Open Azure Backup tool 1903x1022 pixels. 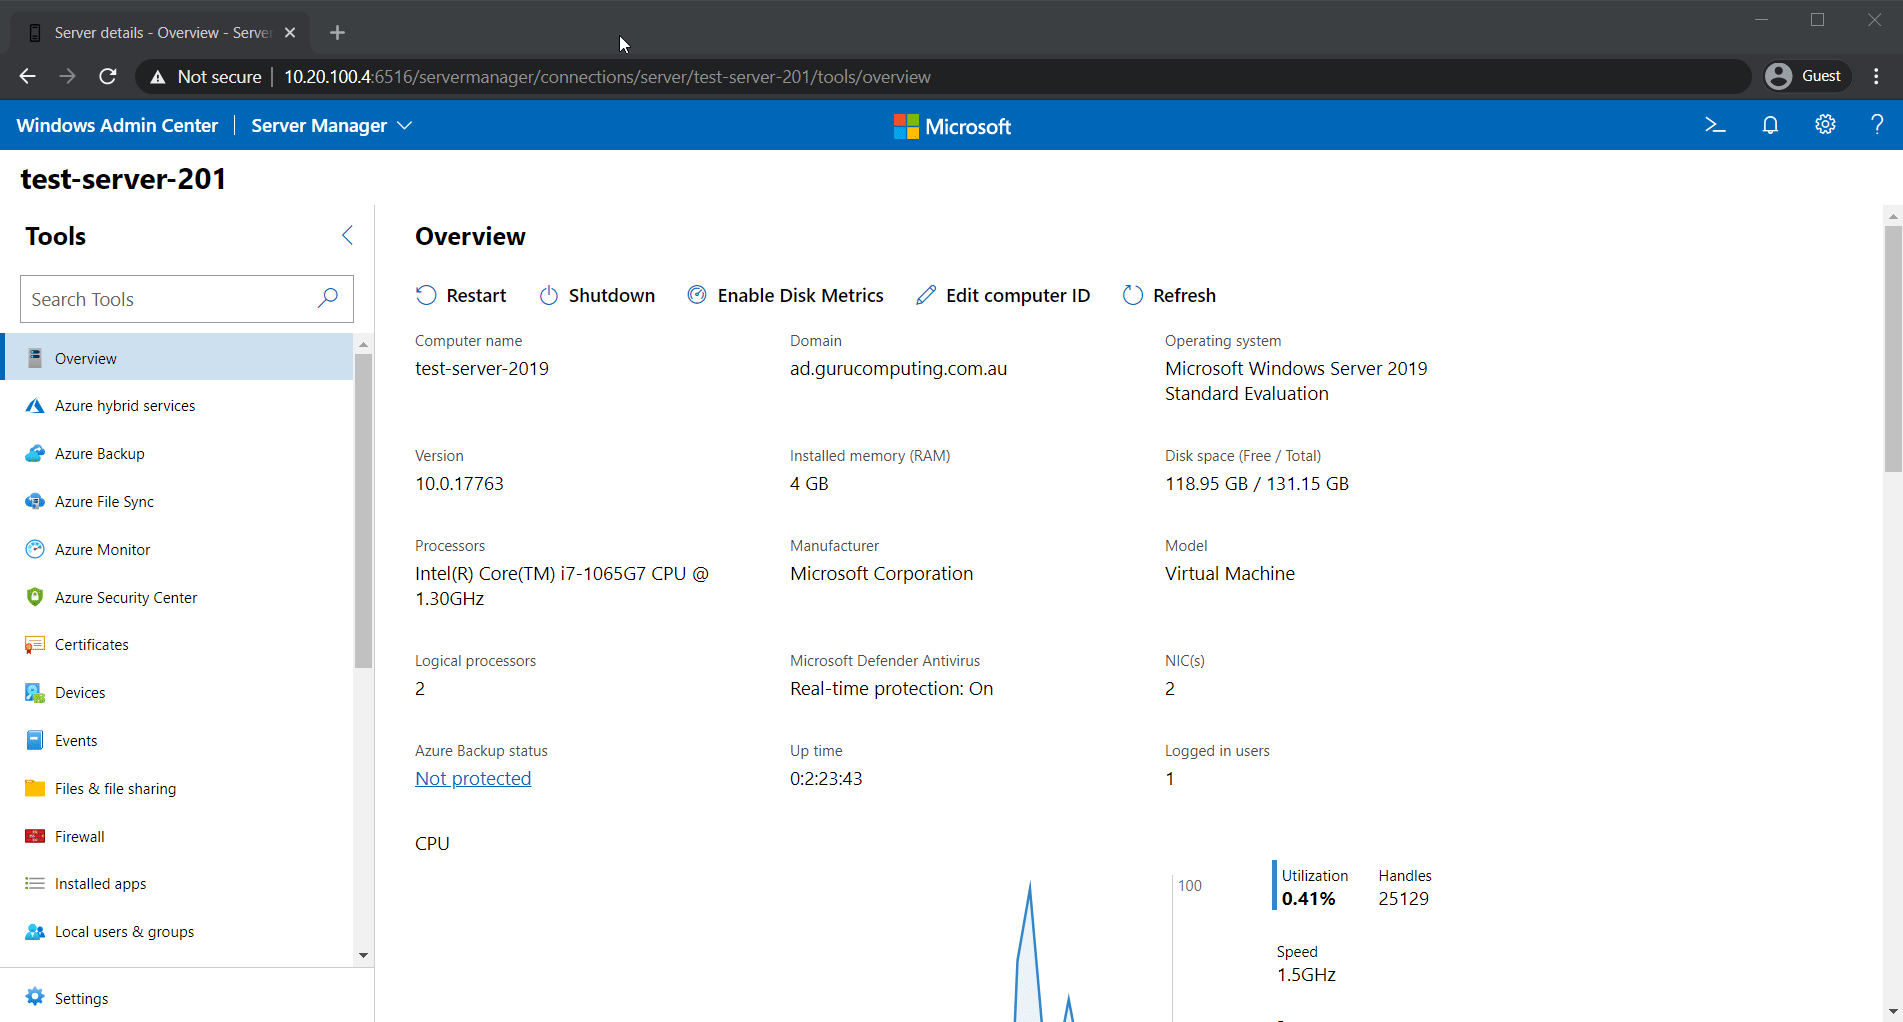pos(100,453)
